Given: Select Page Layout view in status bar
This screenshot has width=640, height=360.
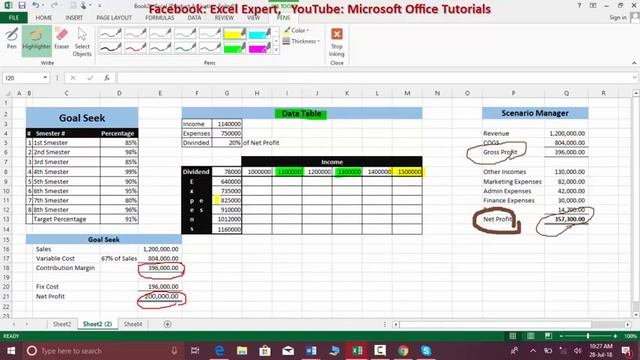Looking at the screenshot, I should (531, 336).
